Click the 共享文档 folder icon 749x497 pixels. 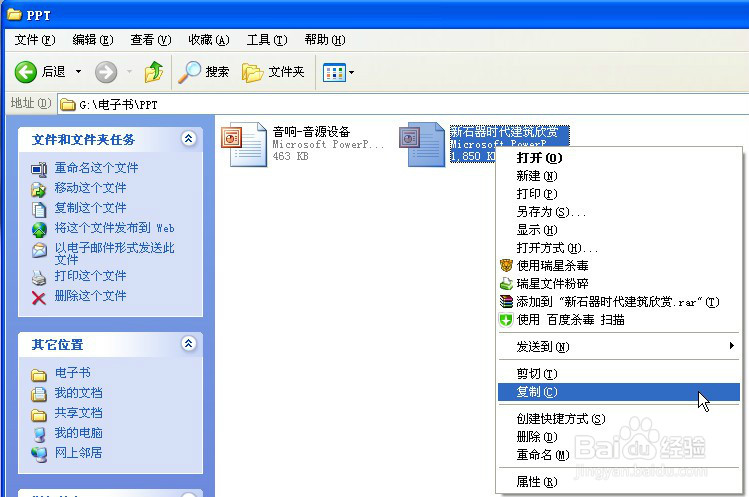point(39,414)
